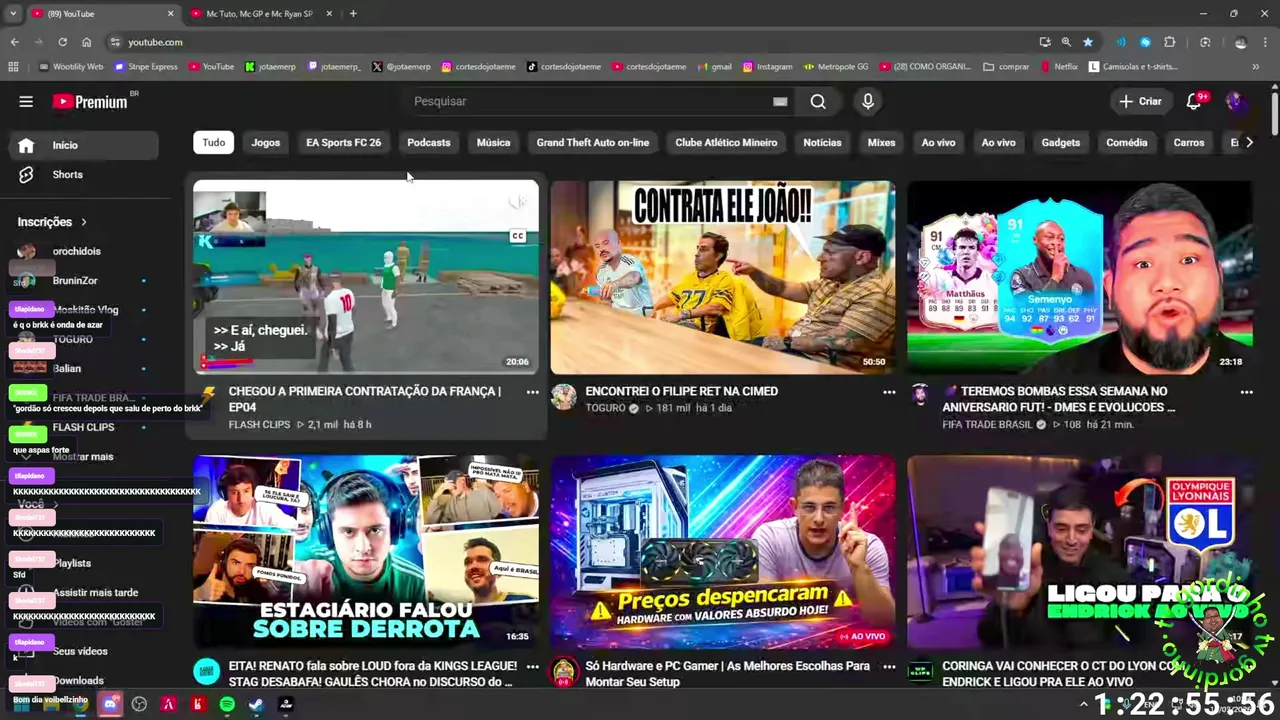Select the Mixes filter chip
The height and width of the screenshot is (720, 1280).
881,143
